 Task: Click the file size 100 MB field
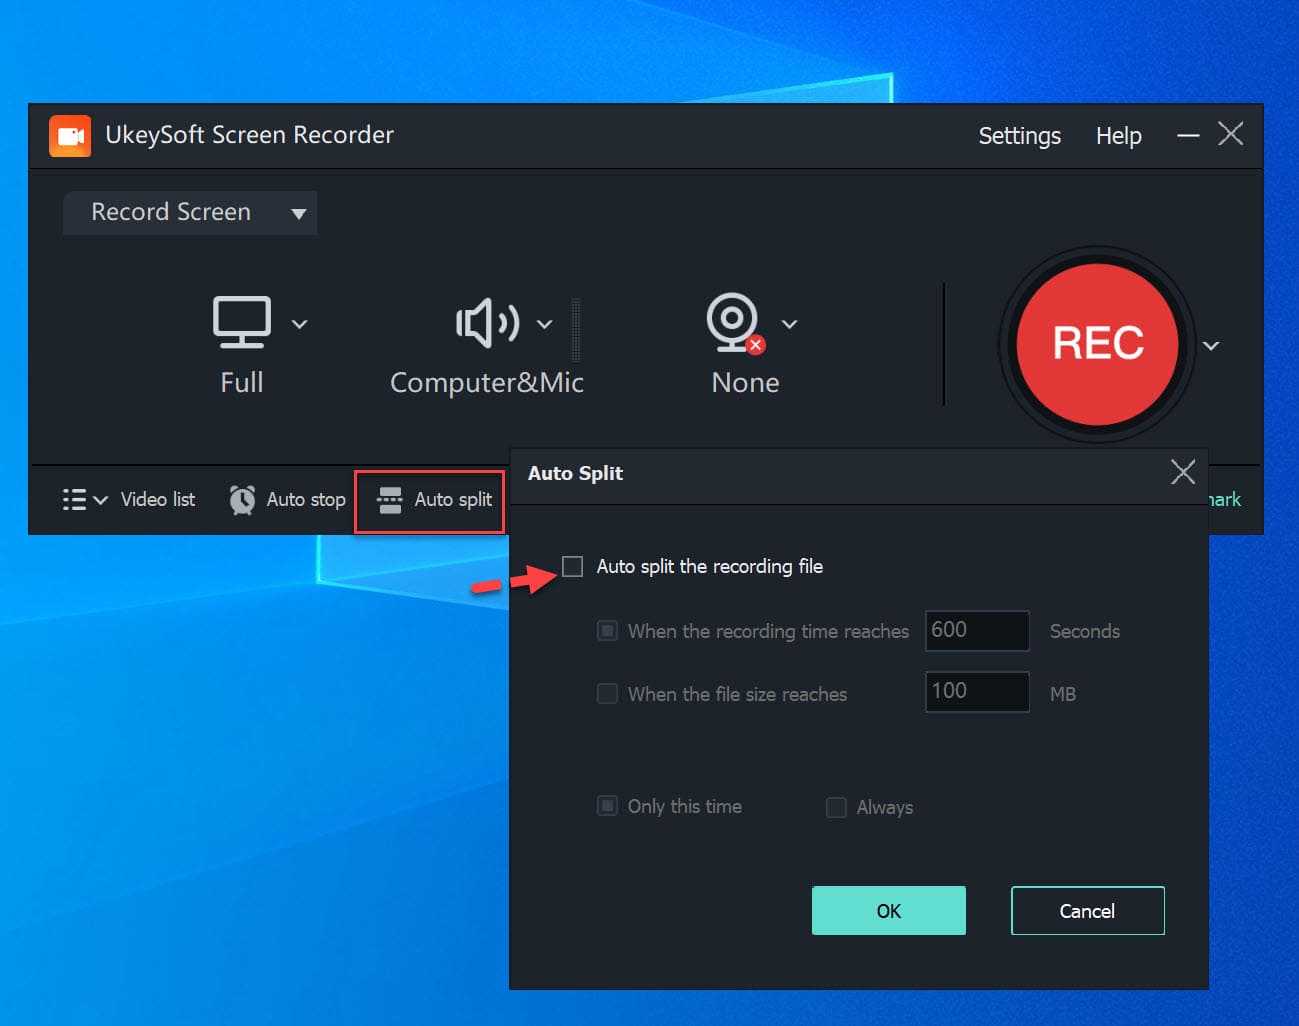pyautogui.click(x=977, y=691)
